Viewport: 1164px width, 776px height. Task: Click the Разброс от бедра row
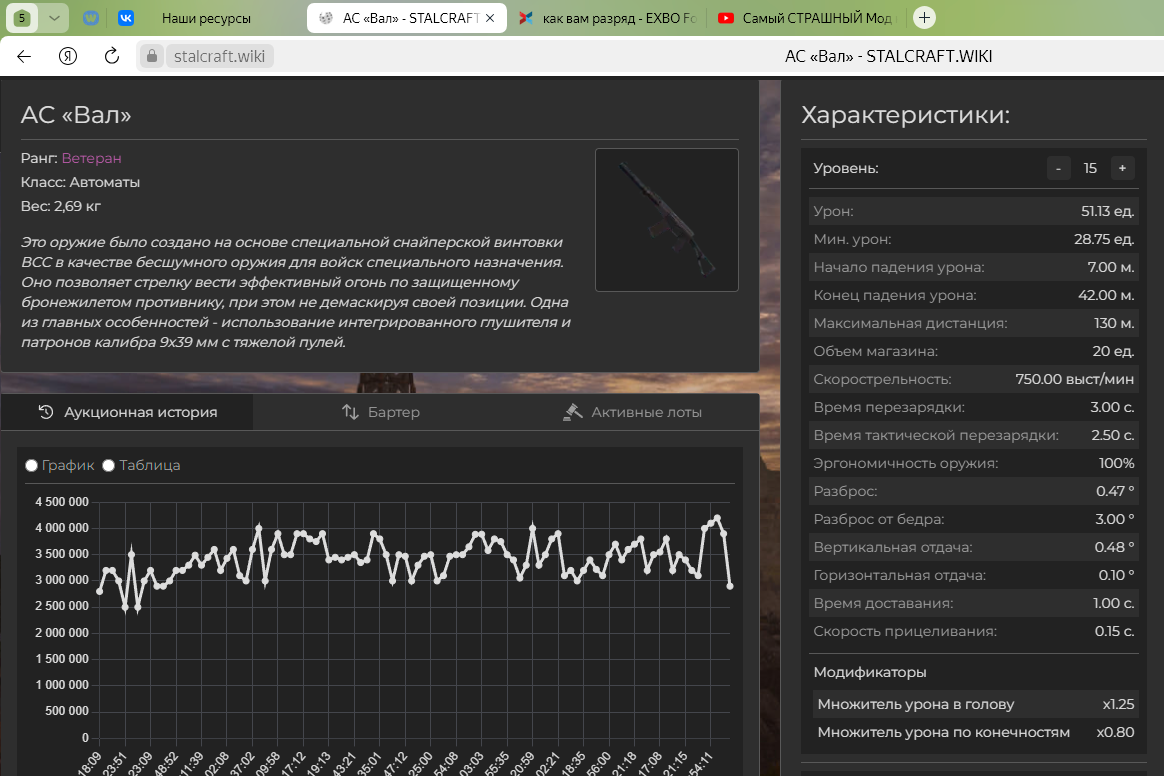pos(973,519)
